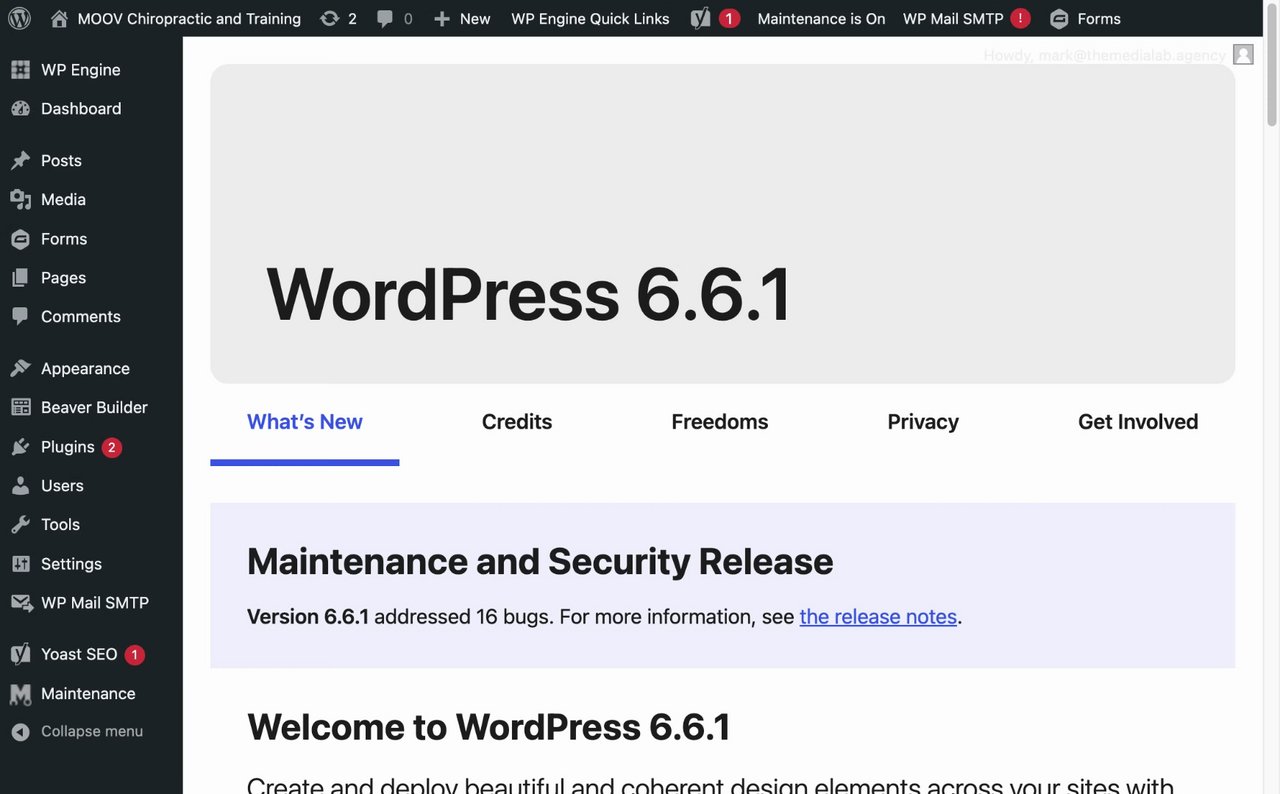Click the Collapse menu text
The width and height of the screenshot is (1280, 794).
[92, 732]
